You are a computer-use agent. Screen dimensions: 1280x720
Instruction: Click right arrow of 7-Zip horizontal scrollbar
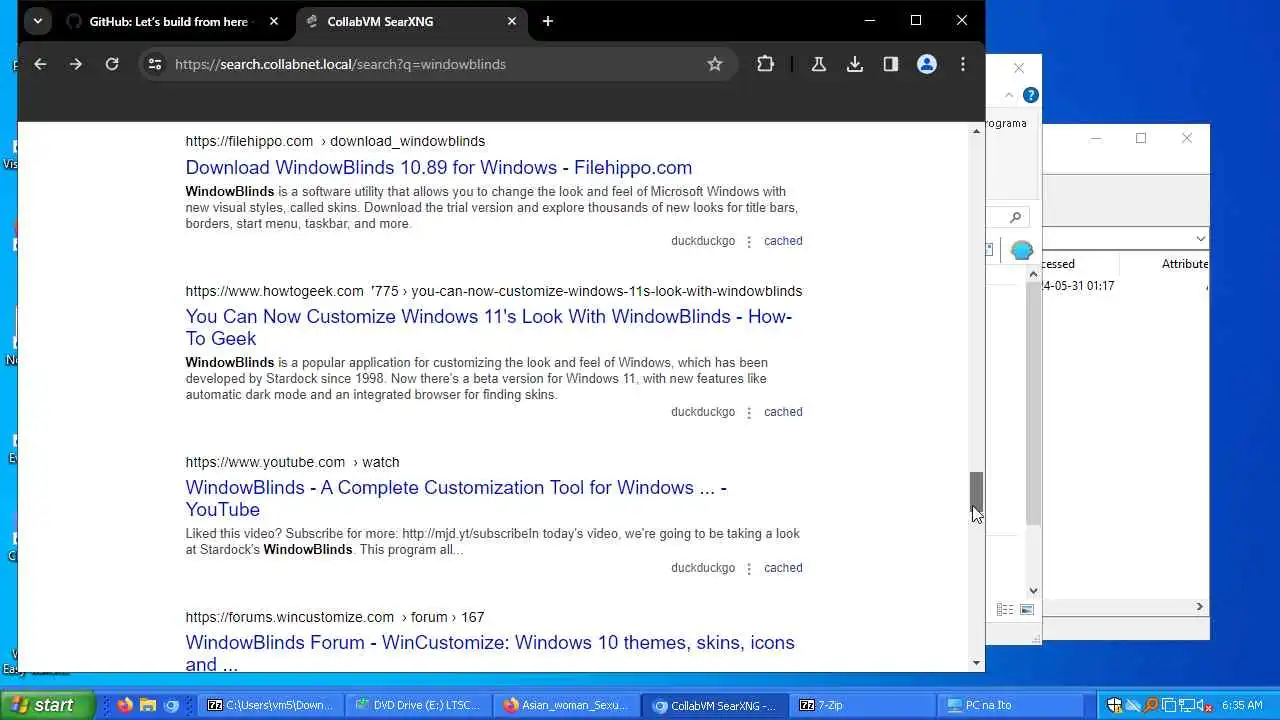tap(1200, 607)
